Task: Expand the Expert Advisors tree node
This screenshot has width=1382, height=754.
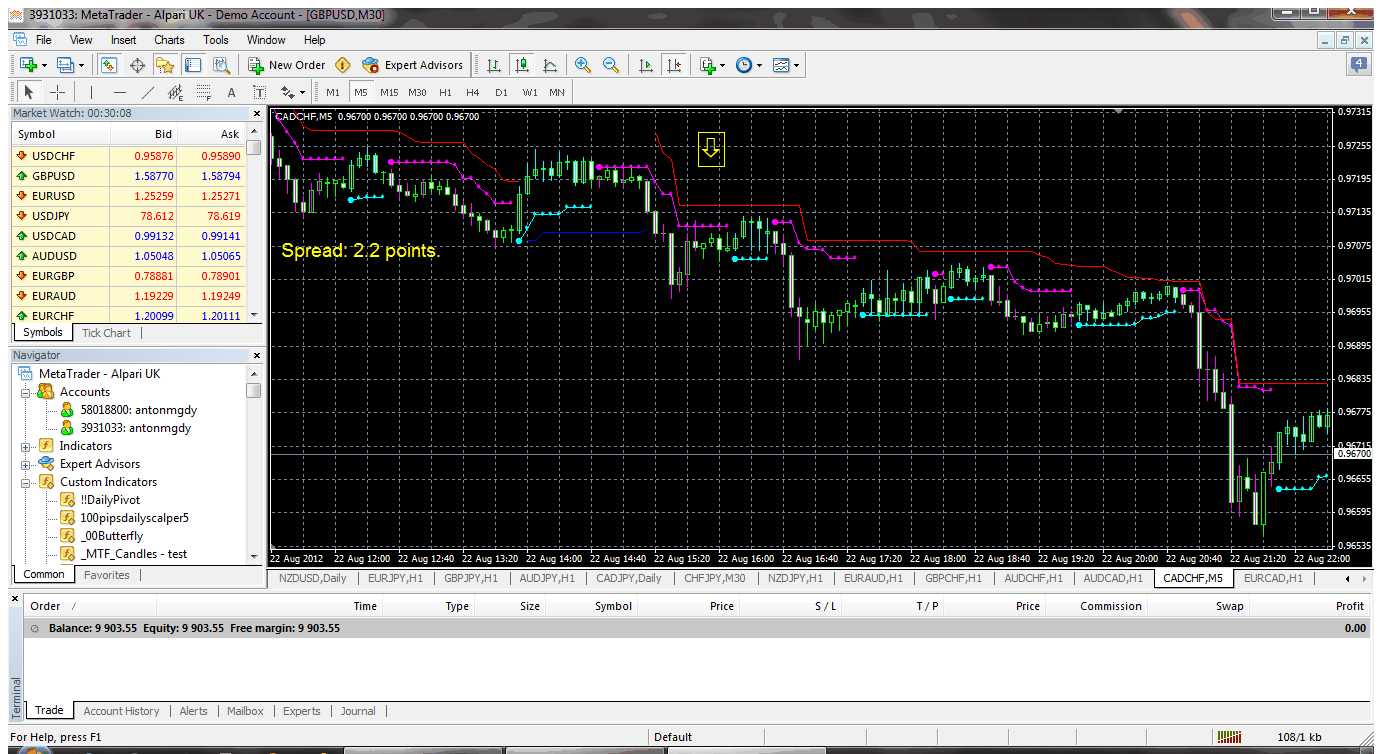Action: coord(26,464)
